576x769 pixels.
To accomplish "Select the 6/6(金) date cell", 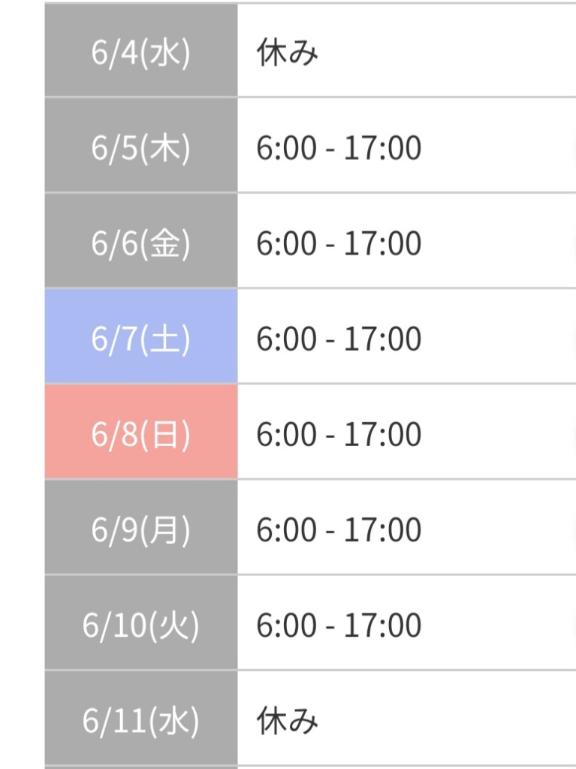I will 141,241.
